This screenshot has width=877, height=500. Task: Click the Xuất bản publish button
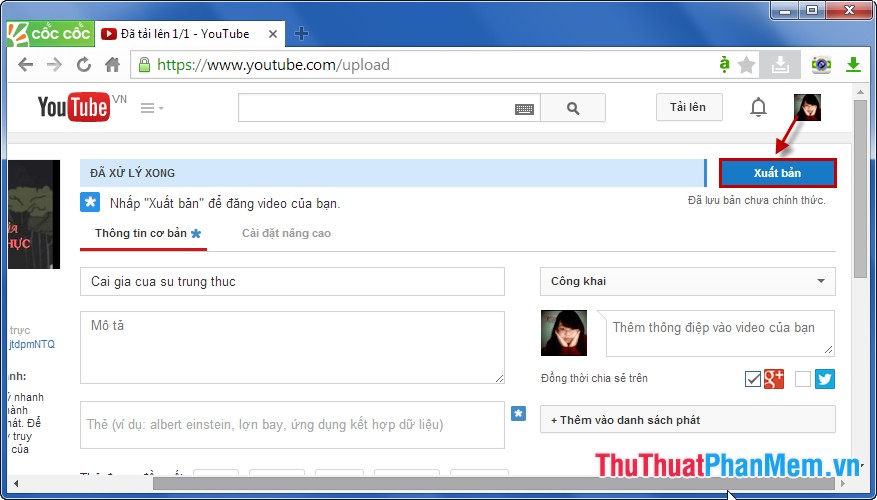[777, 173]
